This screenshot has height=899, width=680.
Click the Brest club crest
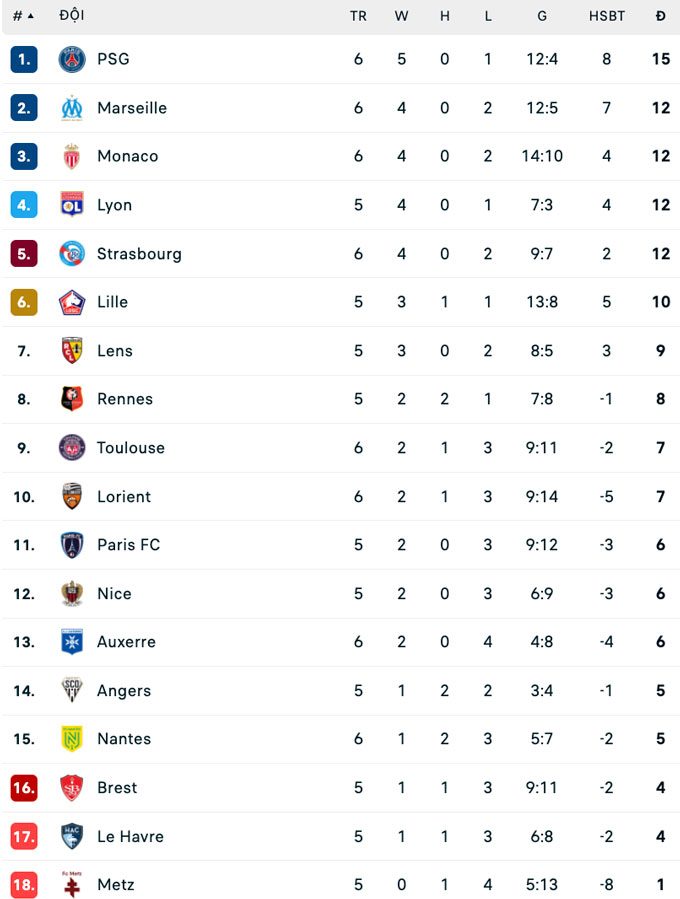coord(72,787)
